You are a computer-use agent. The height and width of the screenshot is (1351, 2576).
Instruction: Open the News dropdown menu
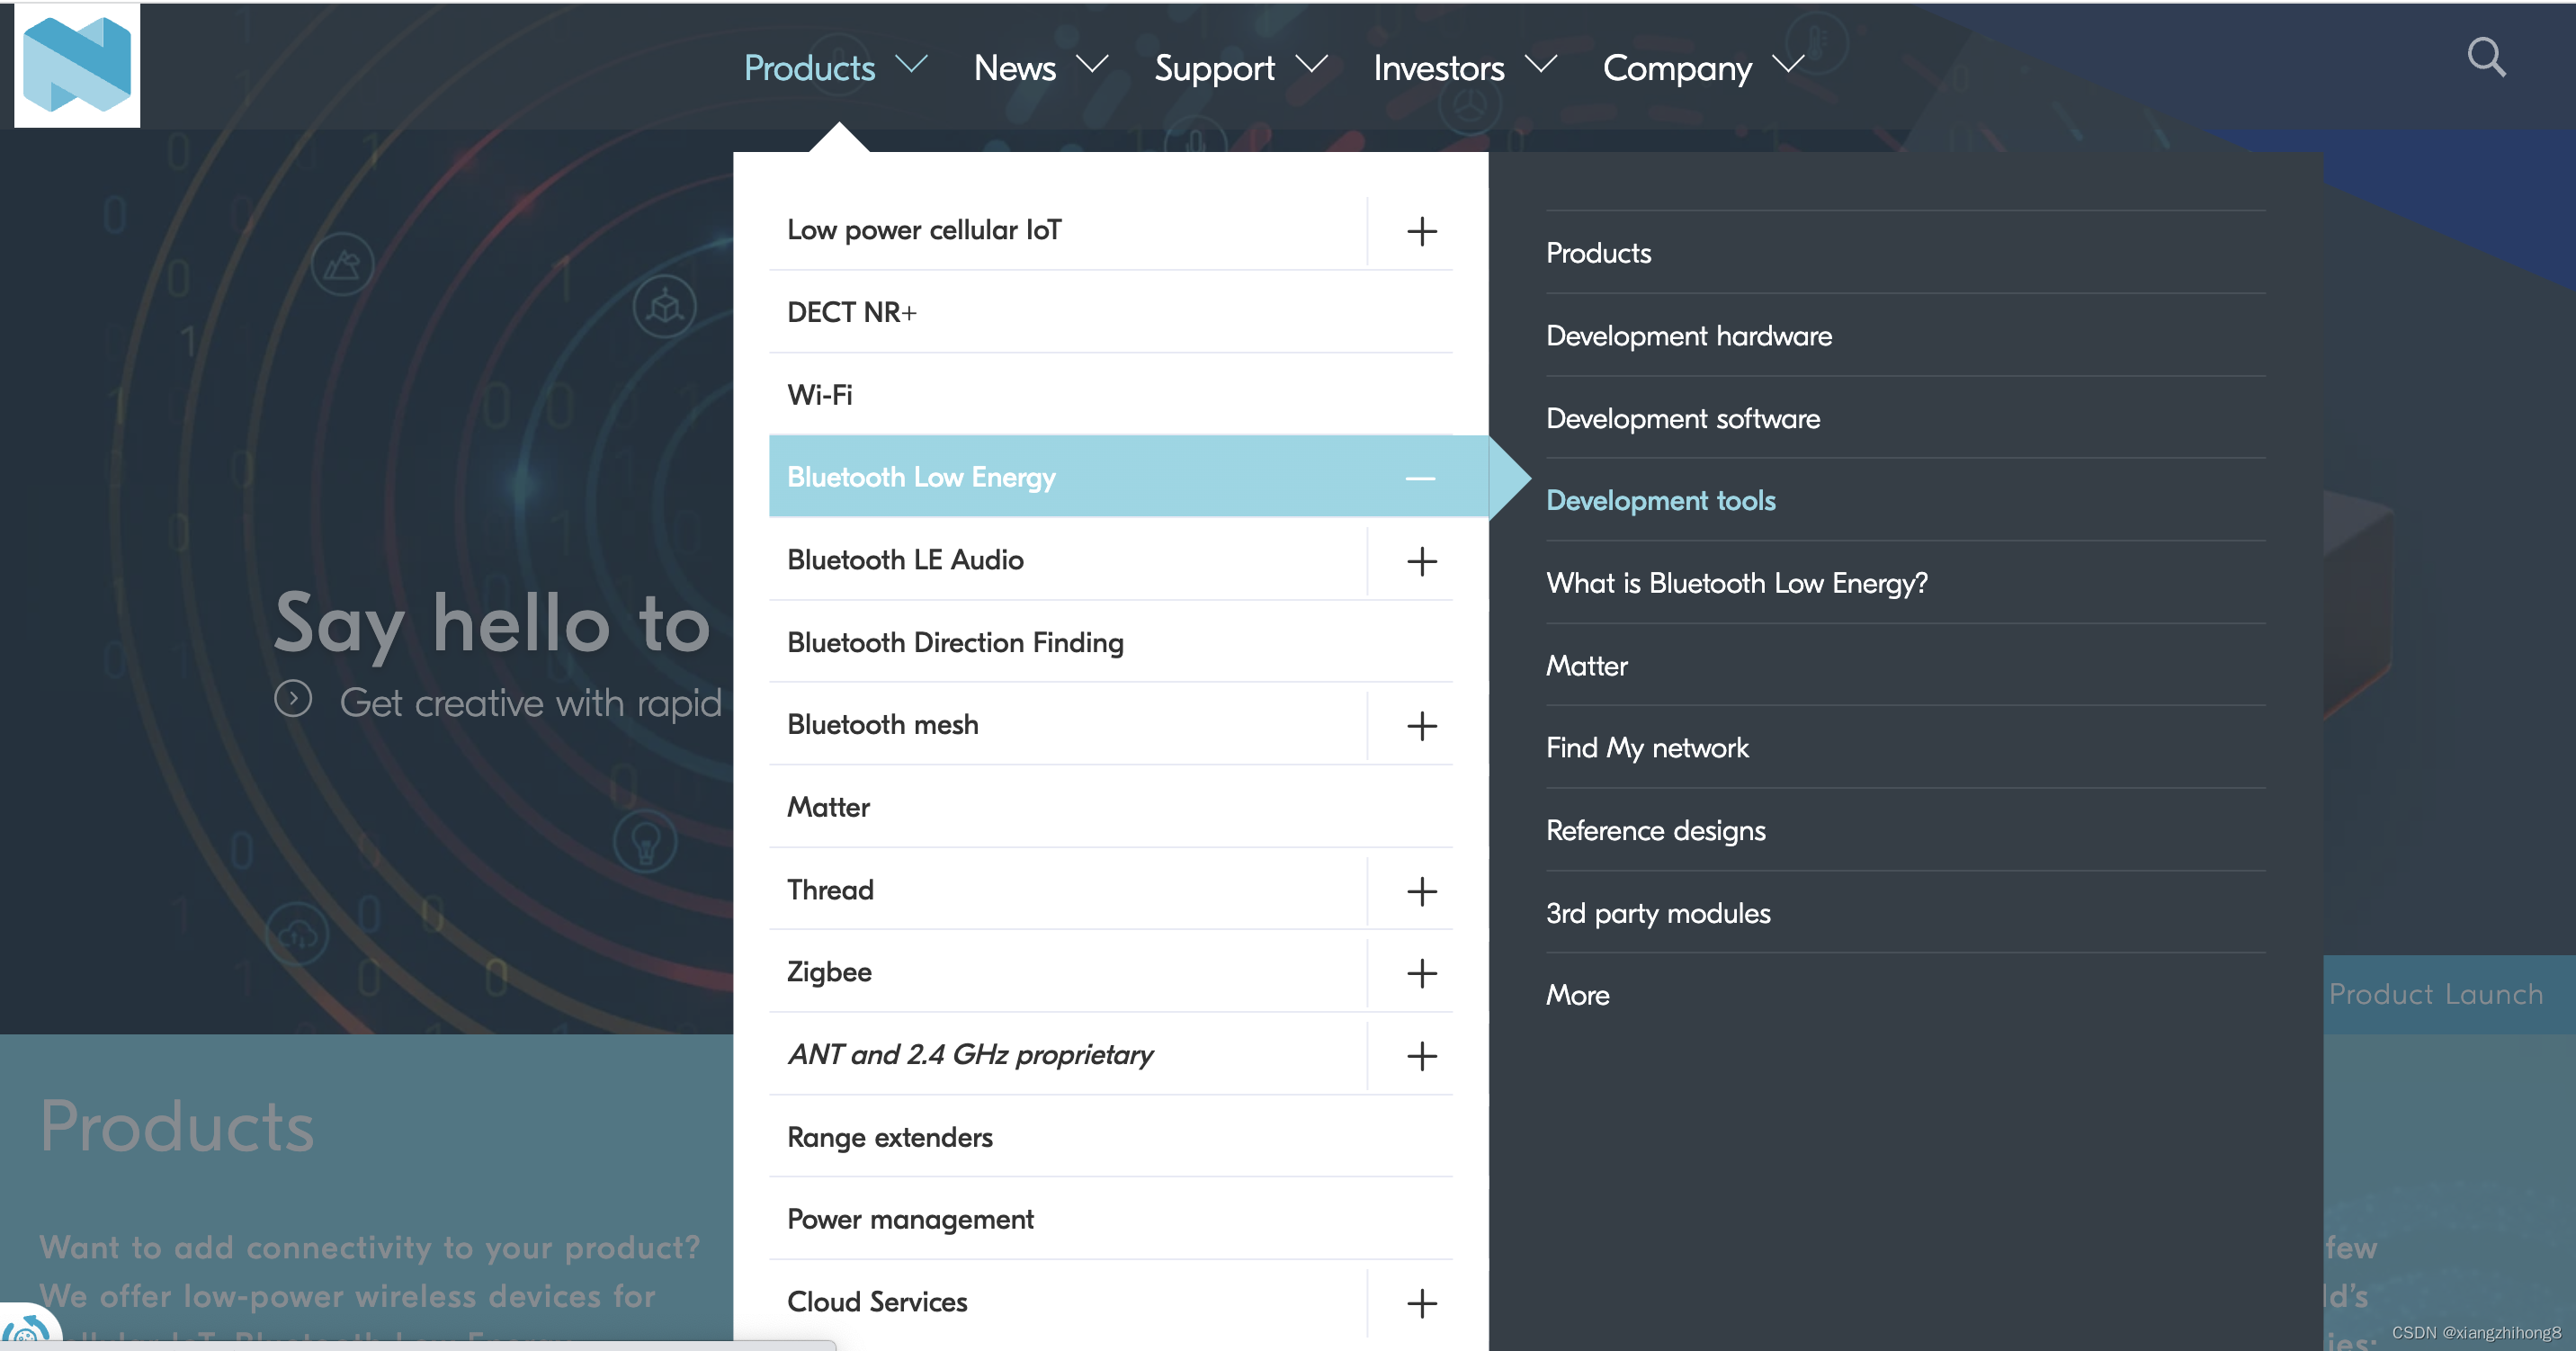(x=1040, y=67)
